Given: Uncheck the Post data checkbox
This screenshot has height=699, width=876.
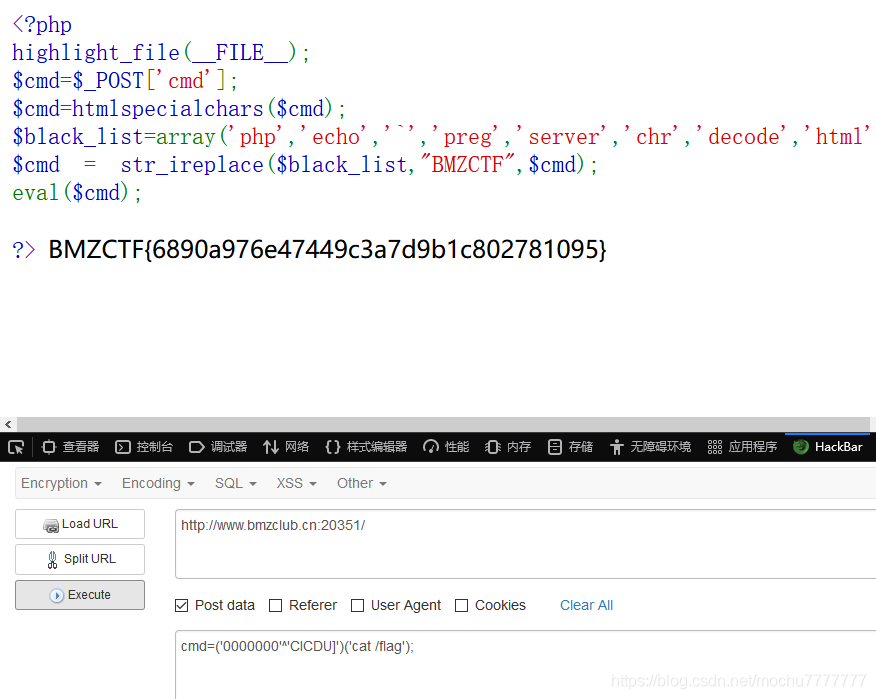Looking at the screenshot, I should click(x=182, y=606).
